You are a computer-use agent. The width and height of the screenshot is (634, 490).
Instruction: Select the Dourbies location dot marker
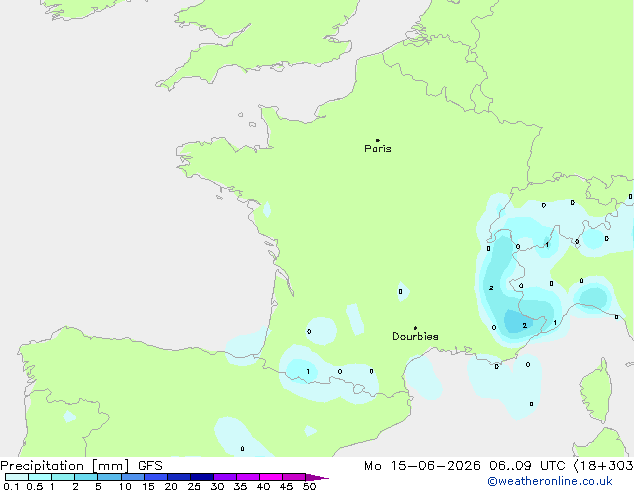(x=415, y=328)
